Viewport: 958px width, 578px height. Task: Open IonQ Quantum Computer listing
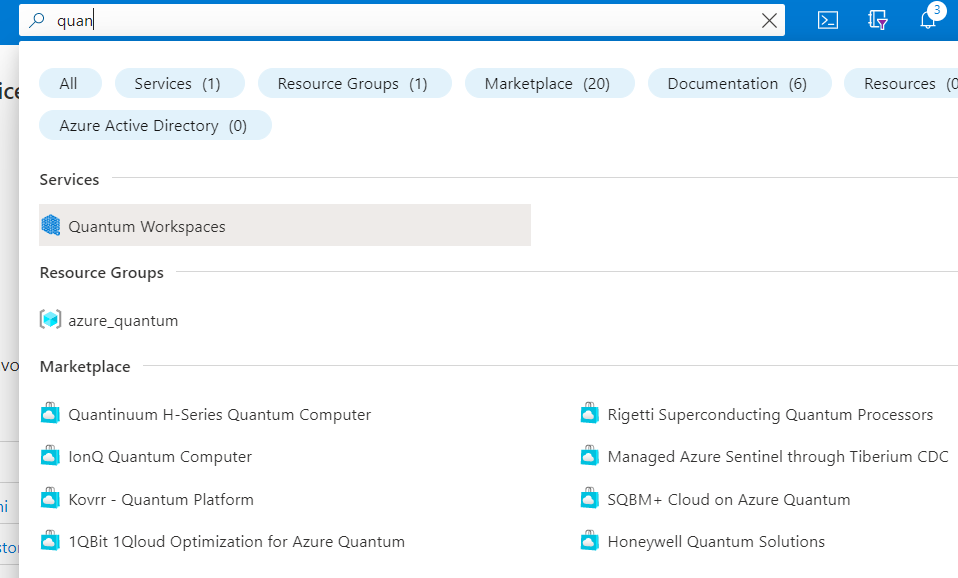click(x=160, y=457)
